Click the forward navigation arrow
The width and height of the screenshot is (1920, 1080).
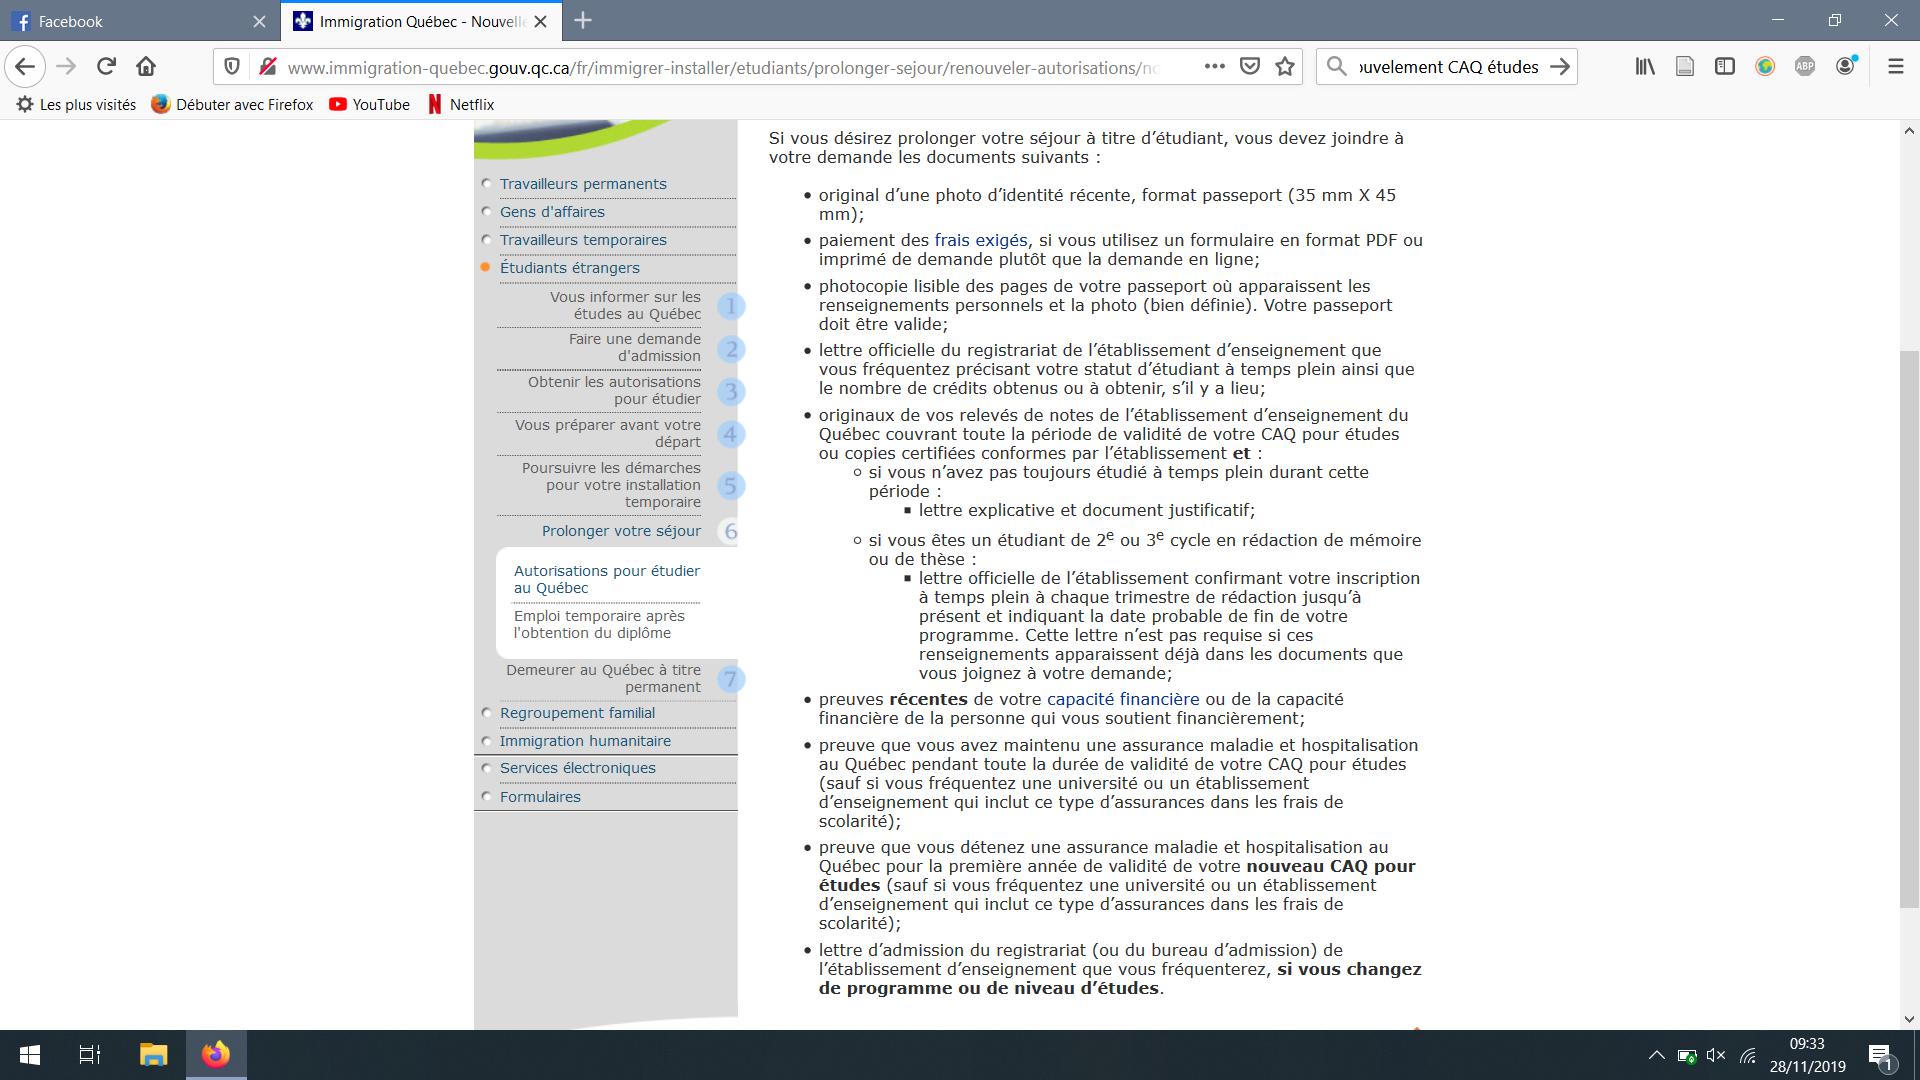pyautogui.click(x=66, y=67)
